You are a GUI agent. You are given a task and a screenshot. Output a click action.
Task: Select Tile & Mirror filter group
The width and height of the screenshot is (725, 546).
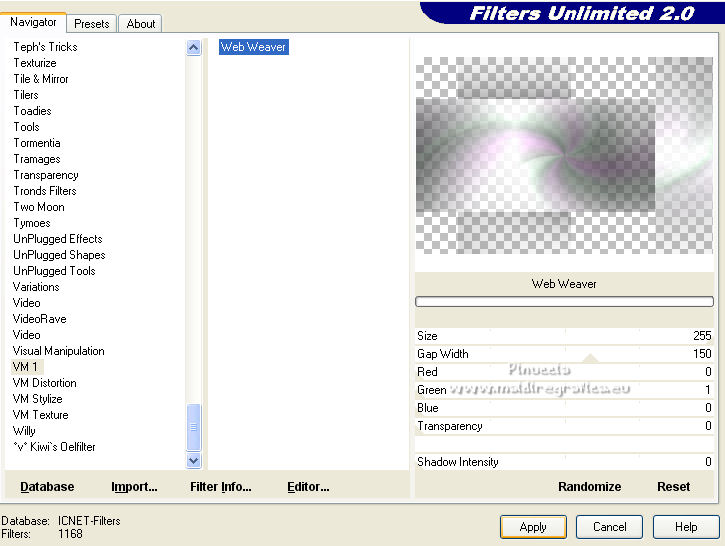pyautogui.click(x=41, y=79)
